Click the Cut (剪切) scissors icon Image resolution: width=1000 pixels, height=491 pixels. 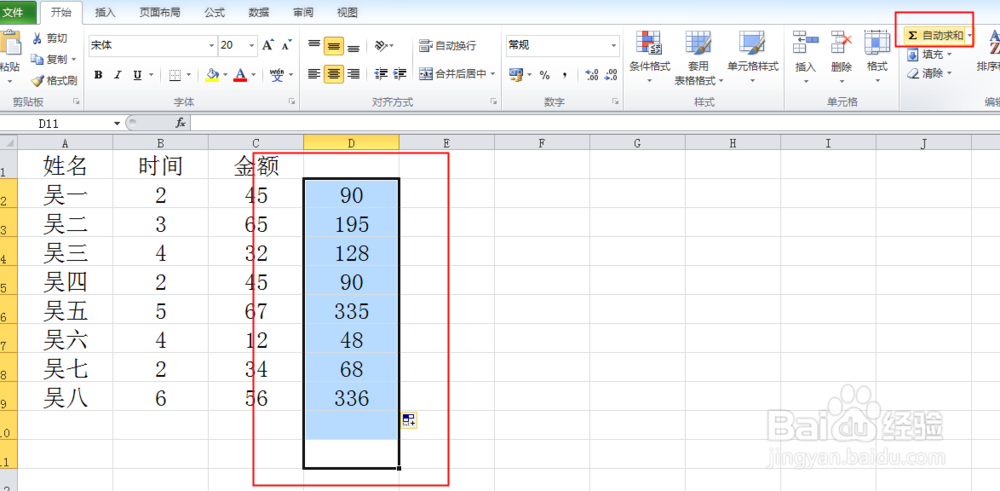(x=37, y=39)
